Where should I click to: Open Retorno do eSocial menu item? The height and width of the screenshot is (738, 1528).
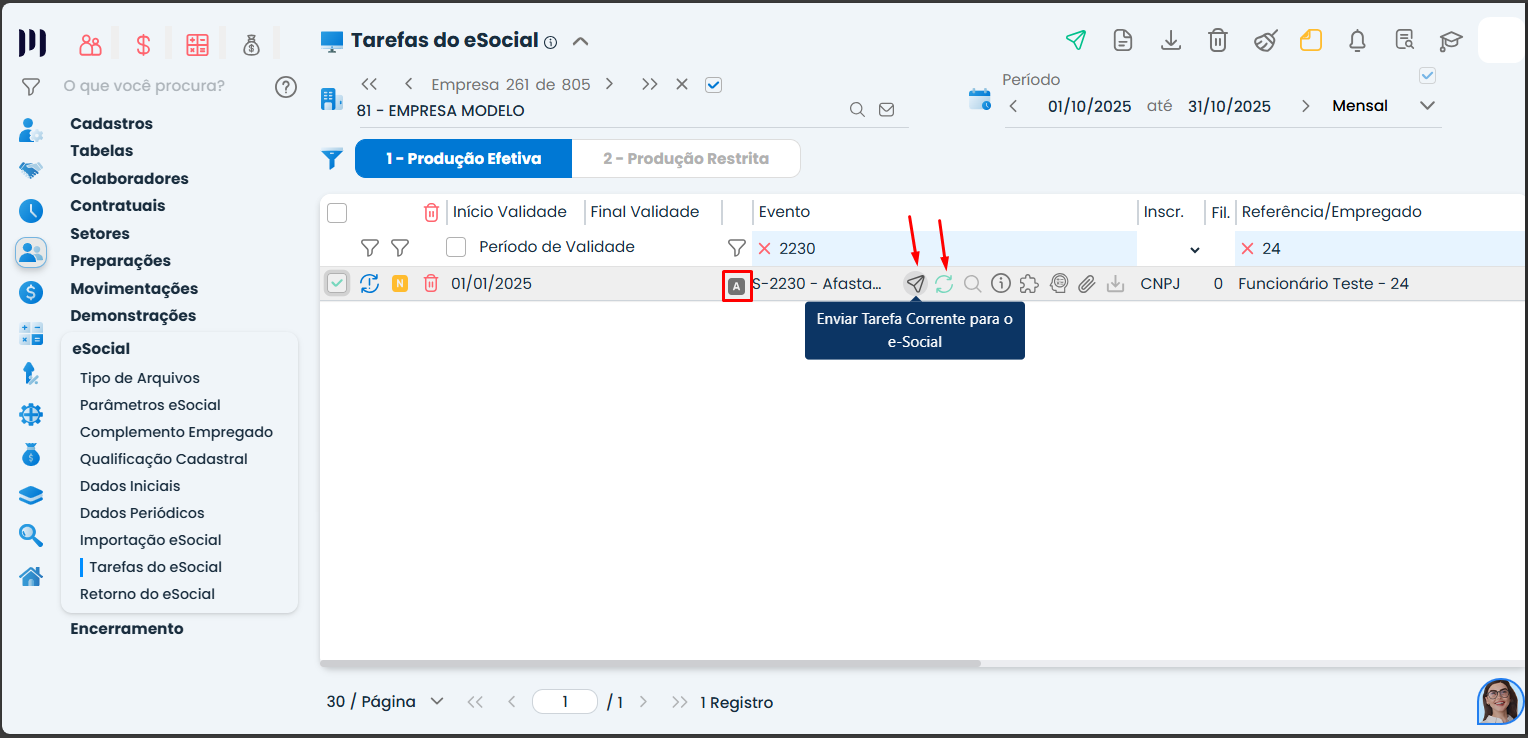coord(148,594)
